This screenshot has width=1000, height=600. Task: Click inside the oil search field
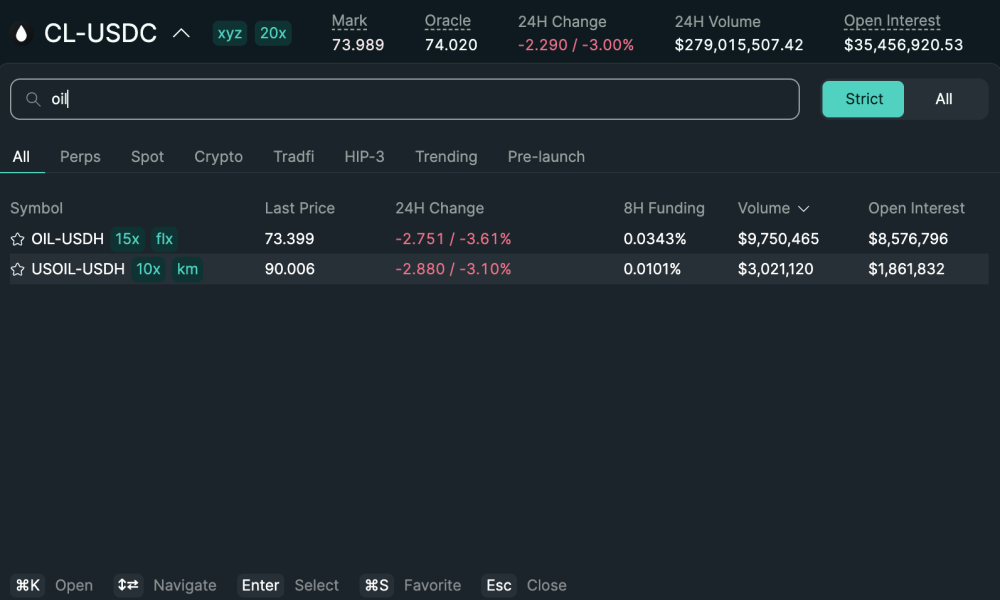[x=400, y=99]
